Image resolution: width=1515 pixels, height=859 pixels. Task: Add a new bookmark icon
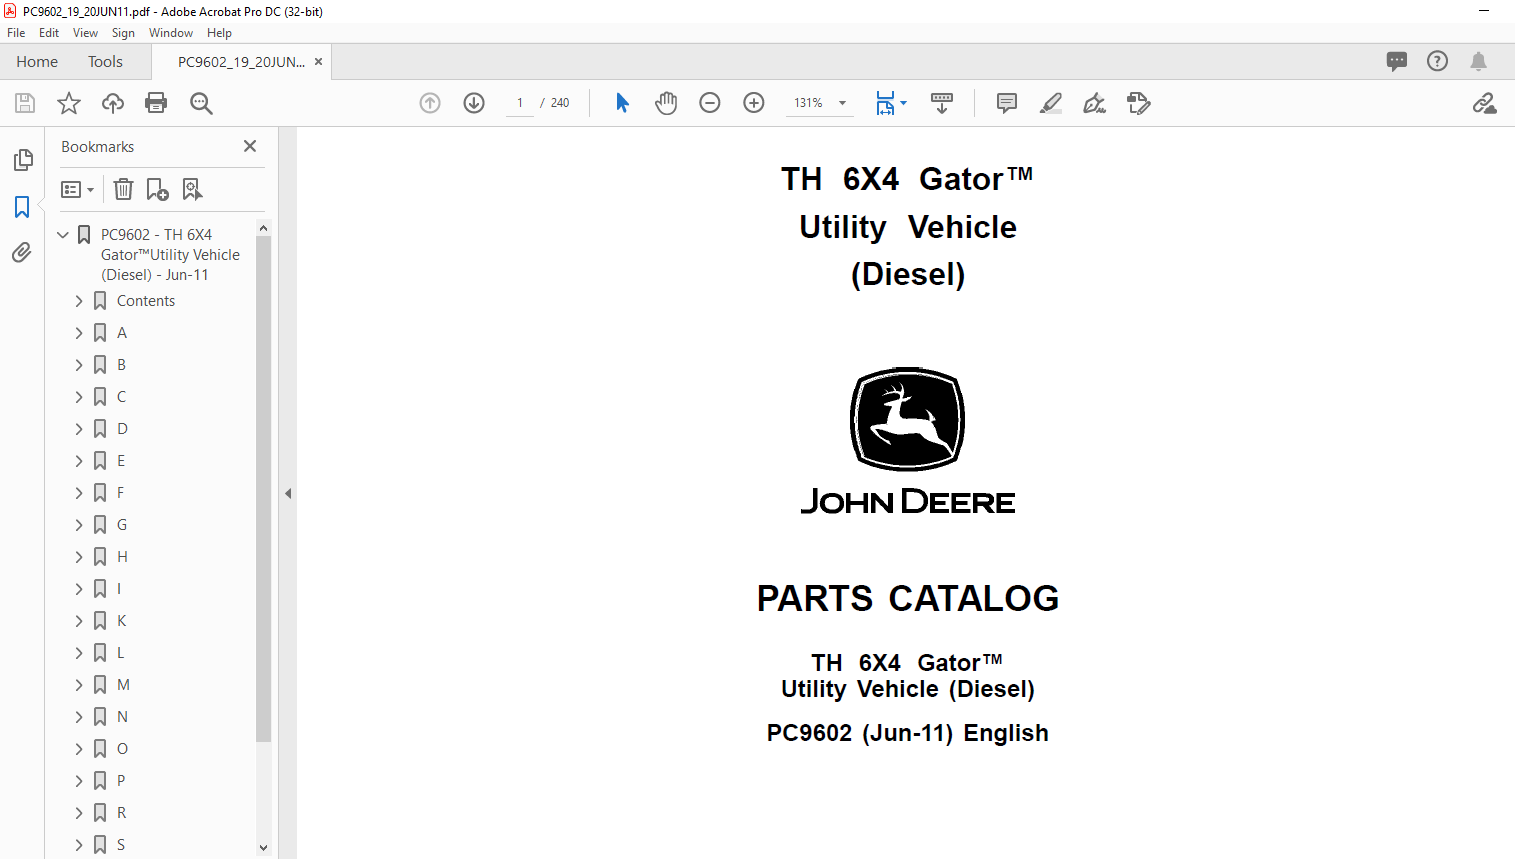(157, 189)
